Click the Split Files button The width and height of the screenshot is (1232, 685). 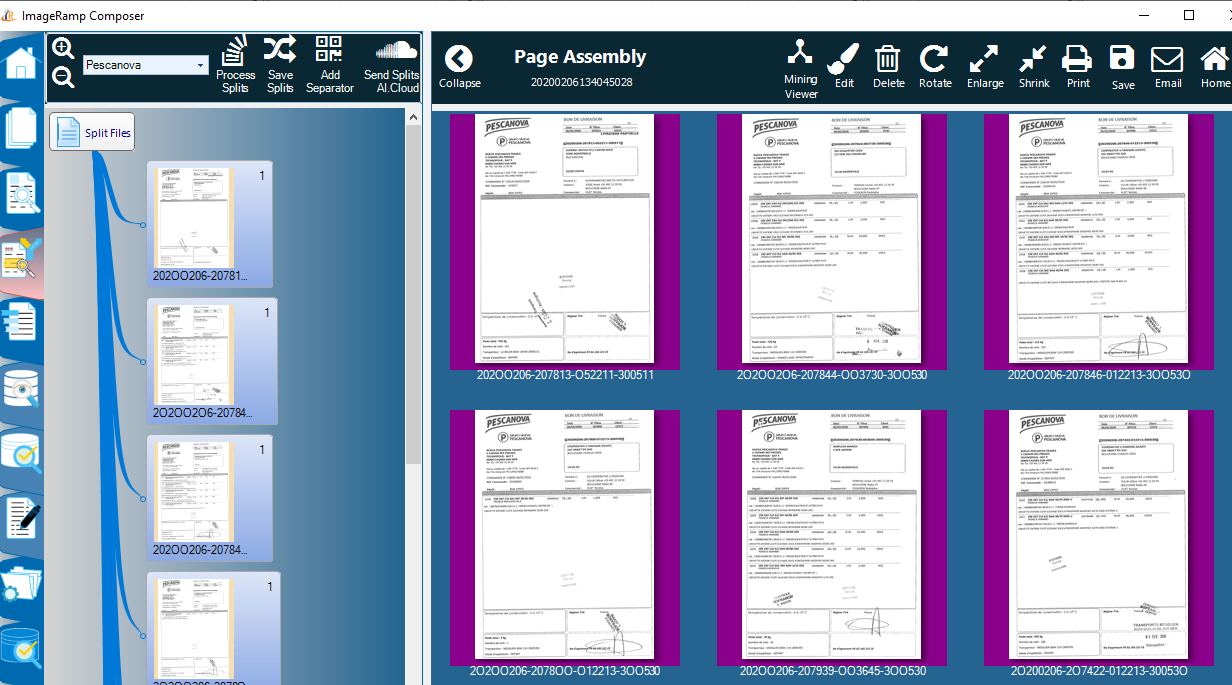coord(92,132)
